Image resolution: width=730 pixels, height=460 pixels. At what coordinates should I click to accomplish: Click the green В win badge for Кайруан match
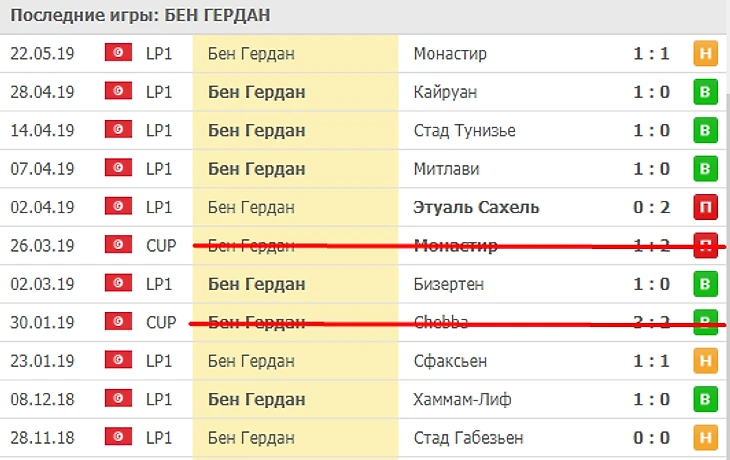tap(706, 92)
